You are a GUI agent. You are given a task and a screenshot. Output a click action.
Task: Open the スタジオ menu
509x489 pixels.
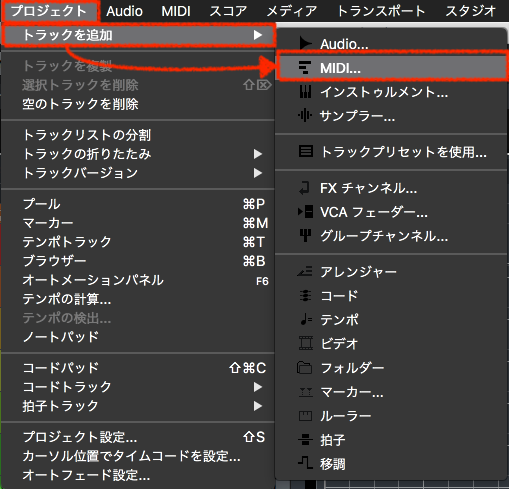(x=471, y=11)
